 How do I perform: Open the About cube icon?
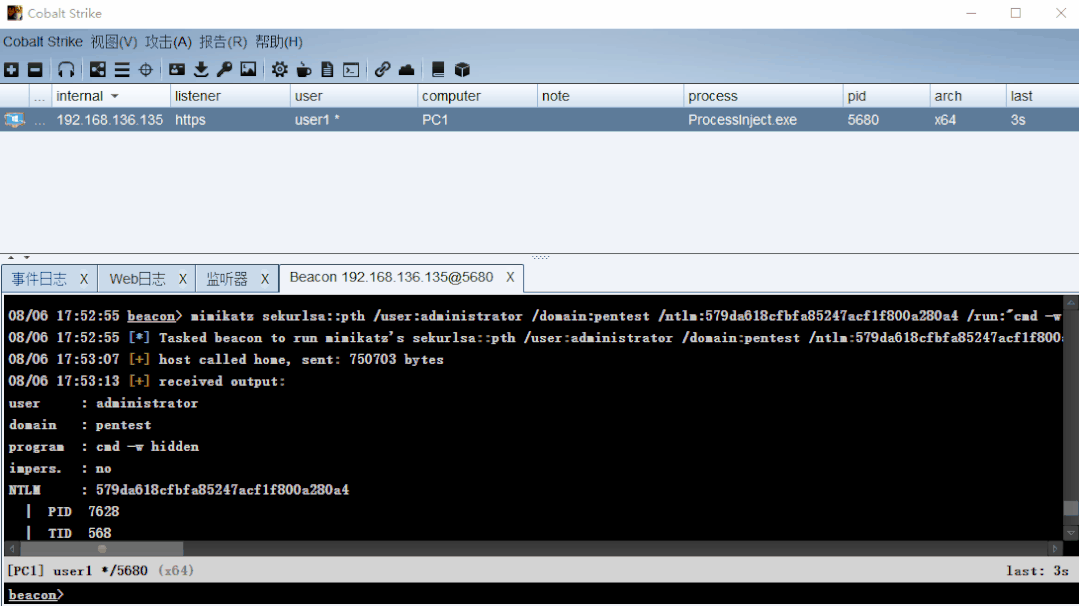[462, 69]
